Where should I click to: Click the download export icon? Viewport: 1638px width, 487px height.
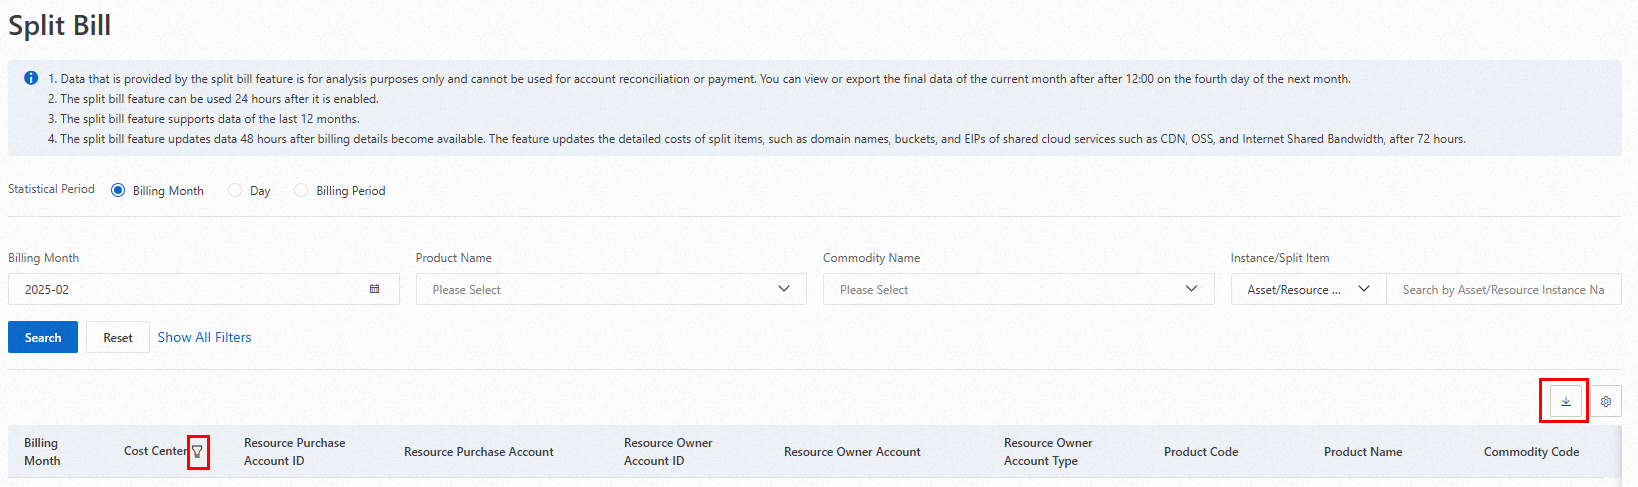click(1566, 401)
